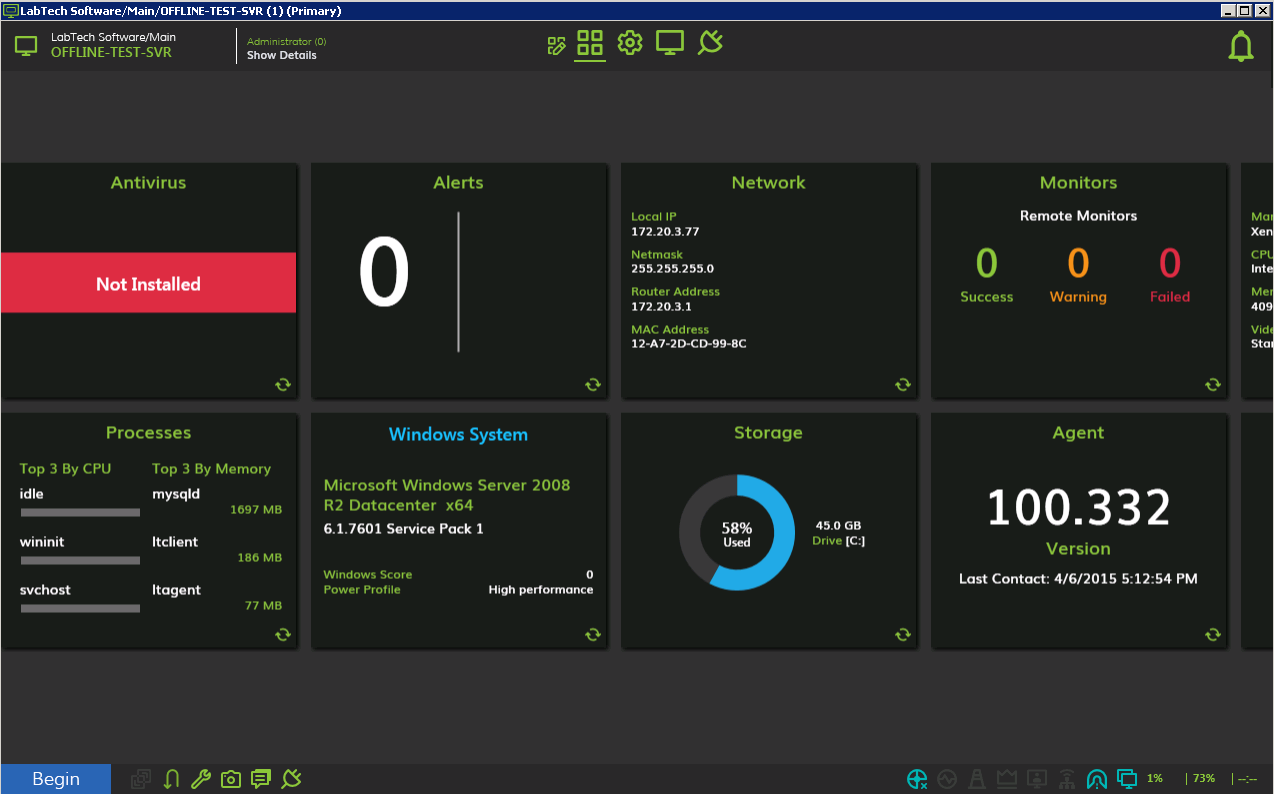Click the U-turn arrow icon in bottom bar
Viewport: 1274px width, 794px height.
(x=171, y=779)
